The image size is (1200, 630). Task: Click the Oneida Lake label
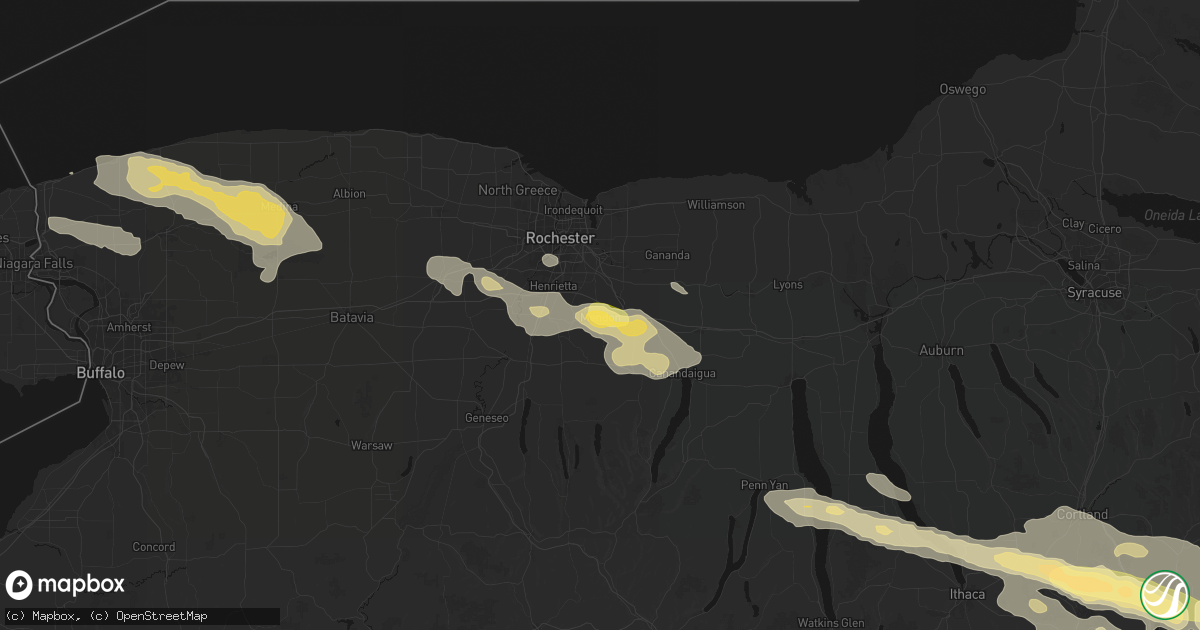1172,216
